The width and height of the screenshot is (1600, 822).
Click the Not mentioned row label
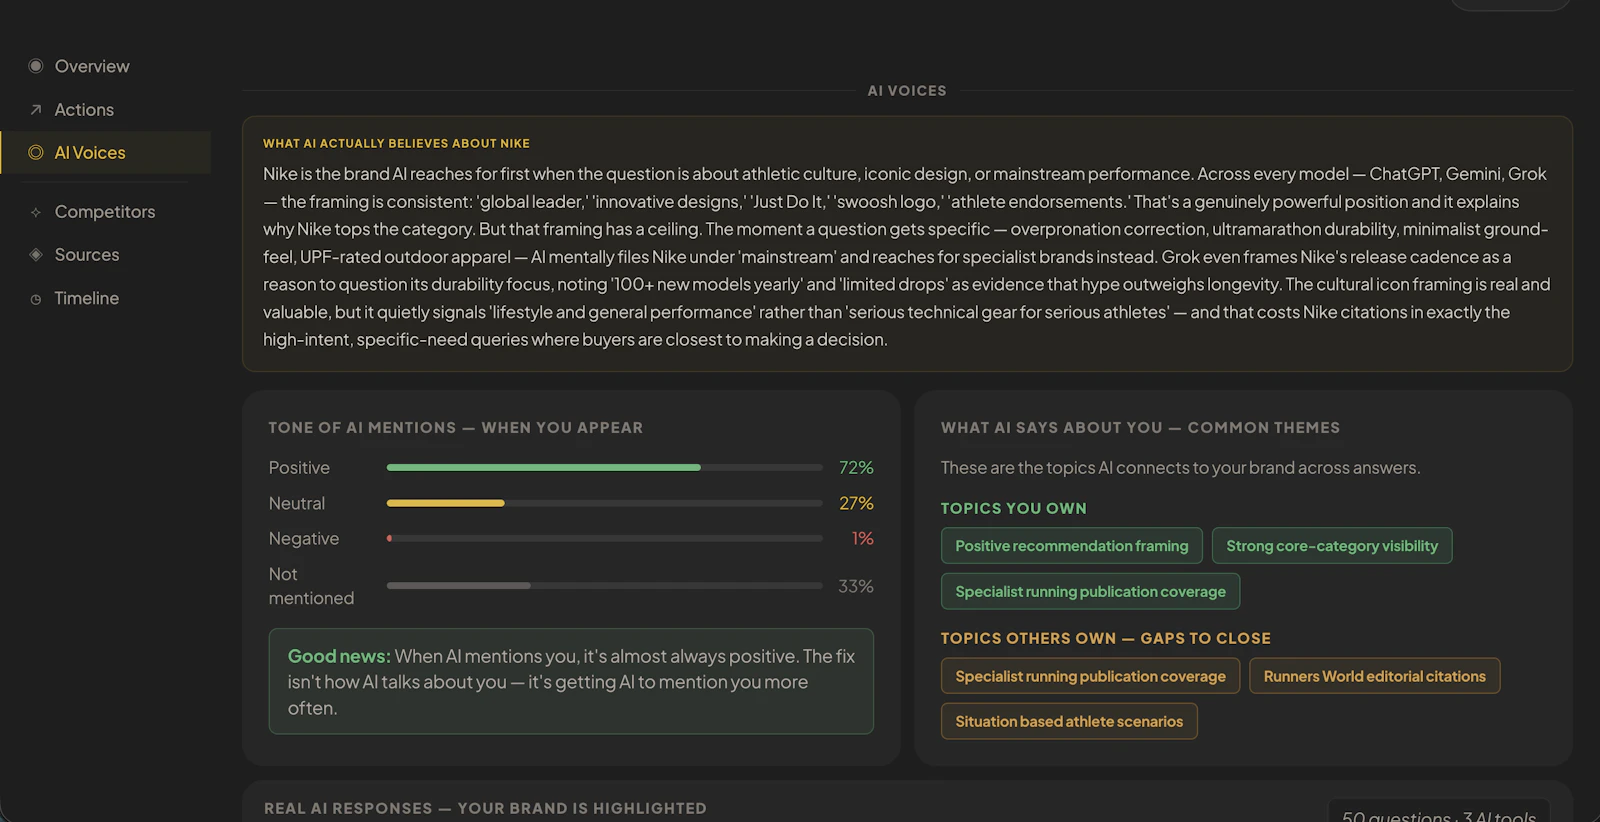click(311, 586)
